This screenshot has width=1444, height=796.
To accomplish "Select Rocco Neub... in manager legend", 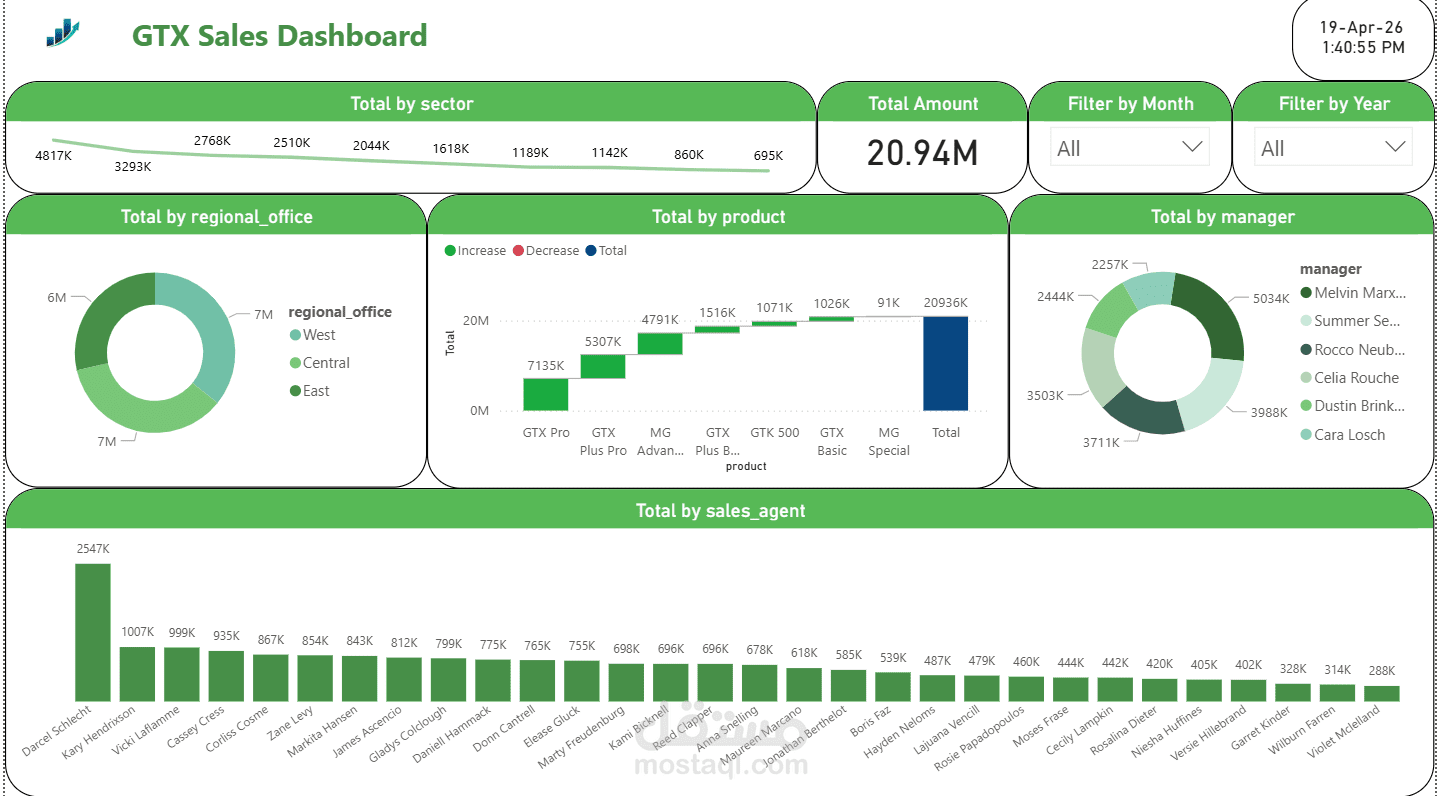I will pos(1353,350).
